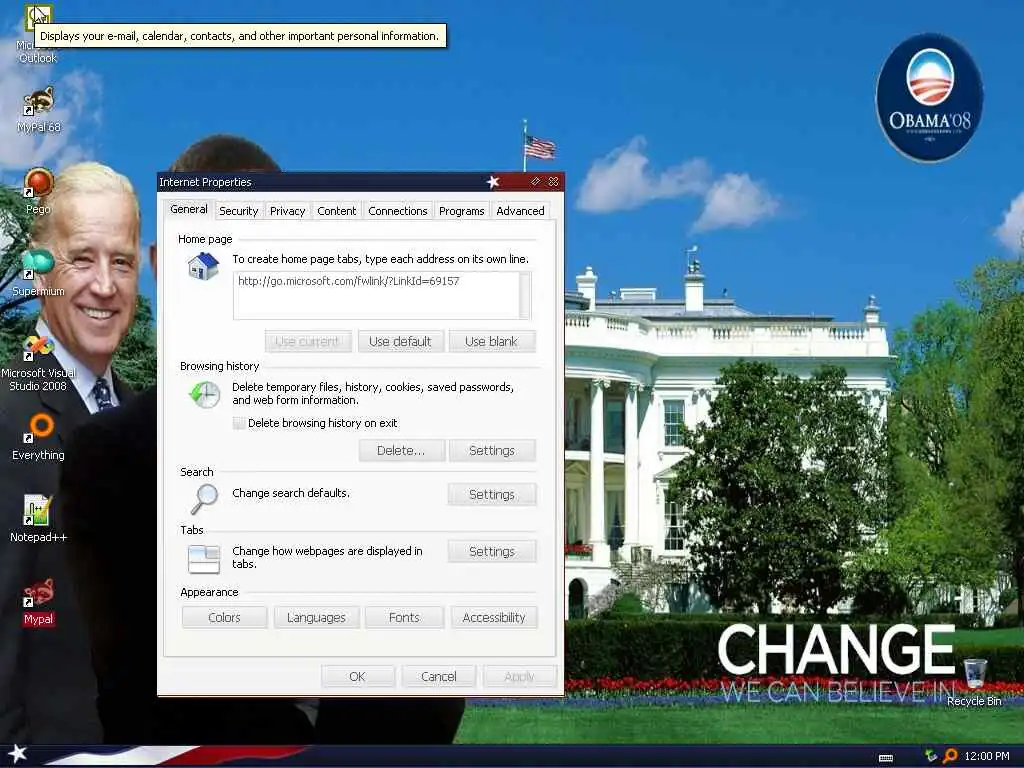Click the help button in Internet Properties title bar
1024x768 pixels.
[536, 182]
